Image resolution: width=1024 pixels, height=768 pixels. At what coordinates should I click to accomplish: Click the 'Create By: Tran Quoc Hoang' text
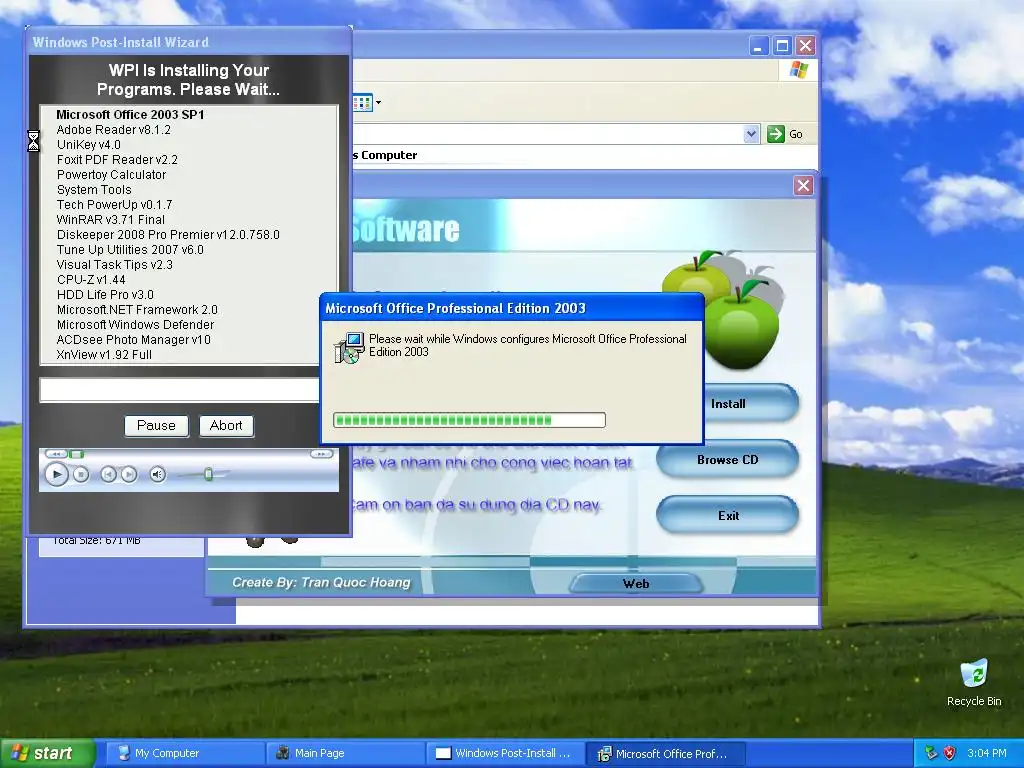pos(321,583)
